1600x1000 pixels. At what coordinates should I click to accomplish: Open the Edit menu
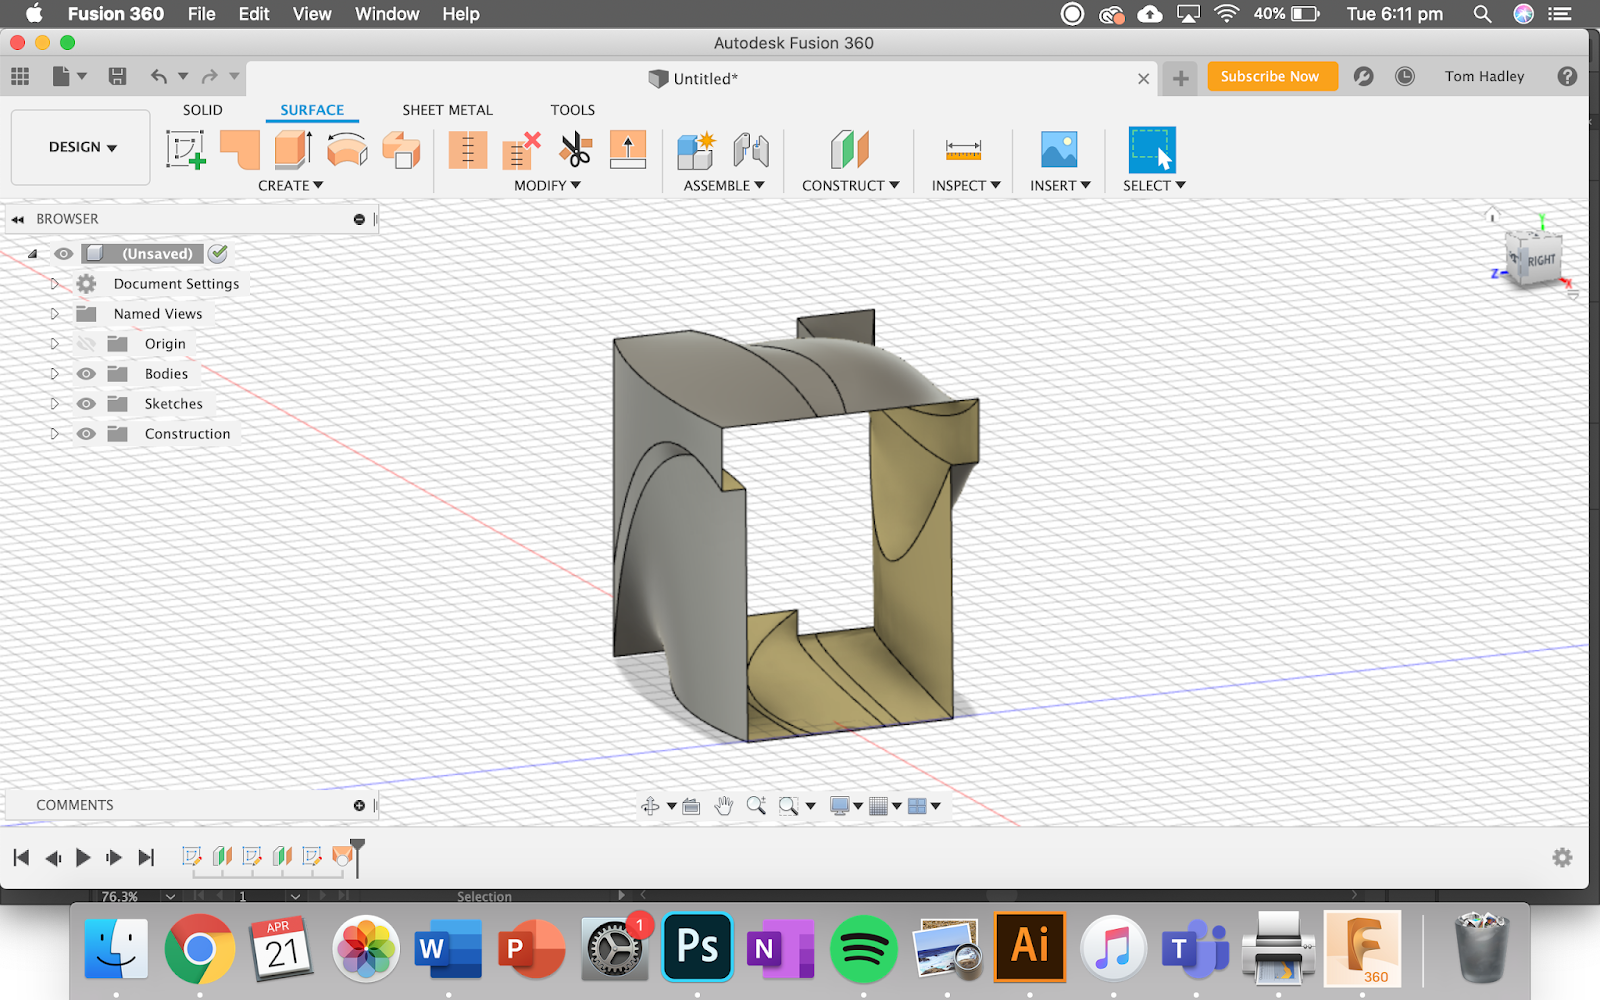point(254,14)
